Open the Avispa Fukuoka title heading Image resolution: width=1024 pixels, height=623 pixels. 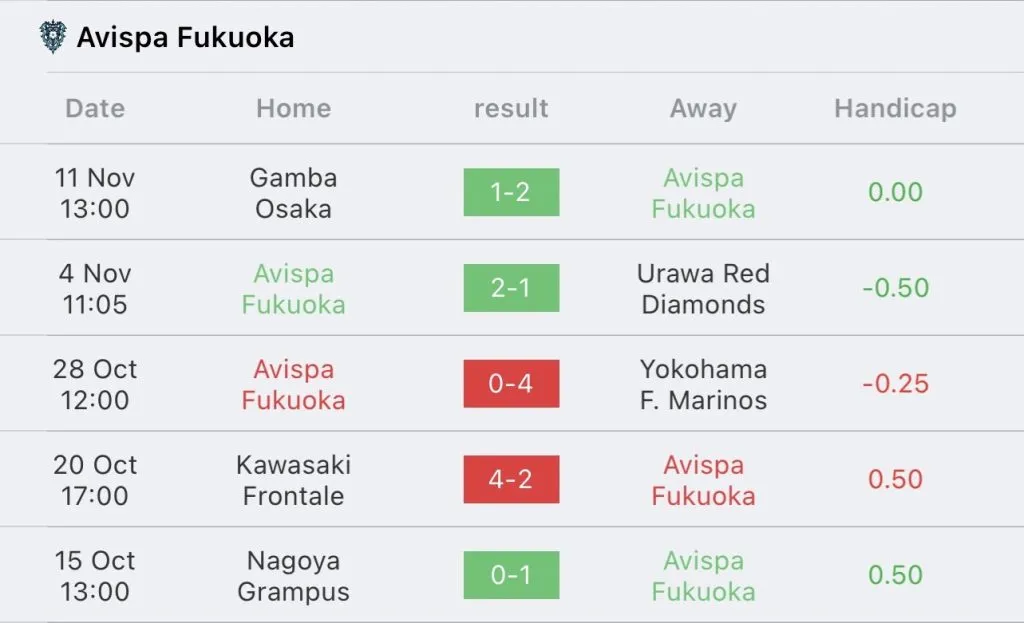pyautogui.click(x=185, y=38)
